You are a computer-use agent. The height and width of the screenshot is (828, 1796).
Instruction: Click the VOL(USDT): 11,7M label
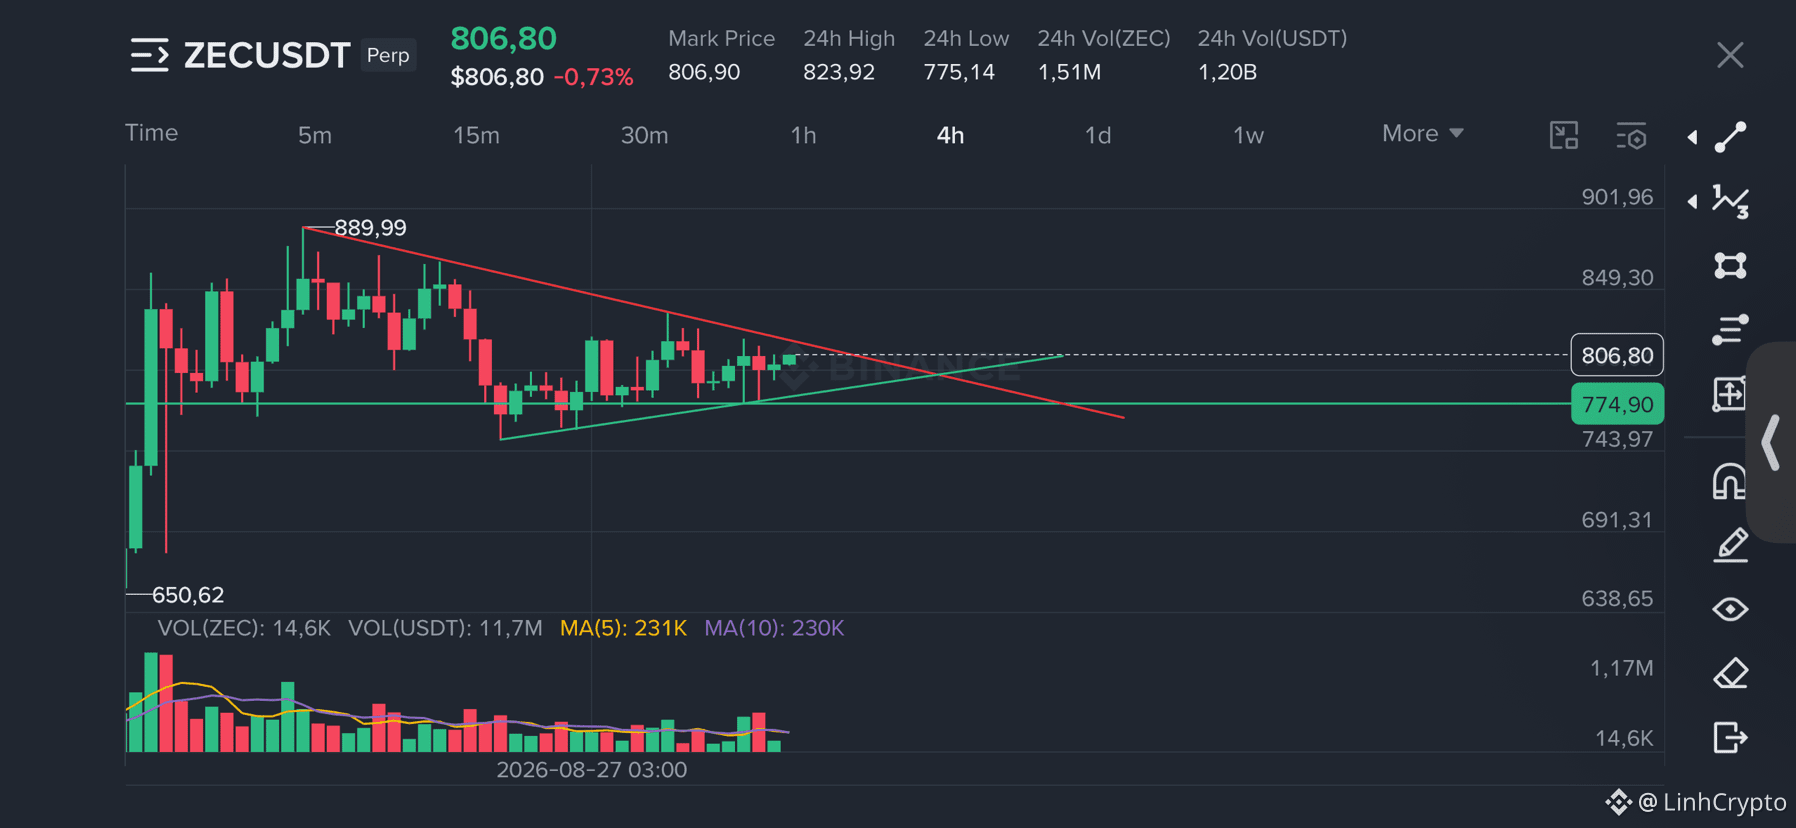pyautogui.click(x=445, y=628)
